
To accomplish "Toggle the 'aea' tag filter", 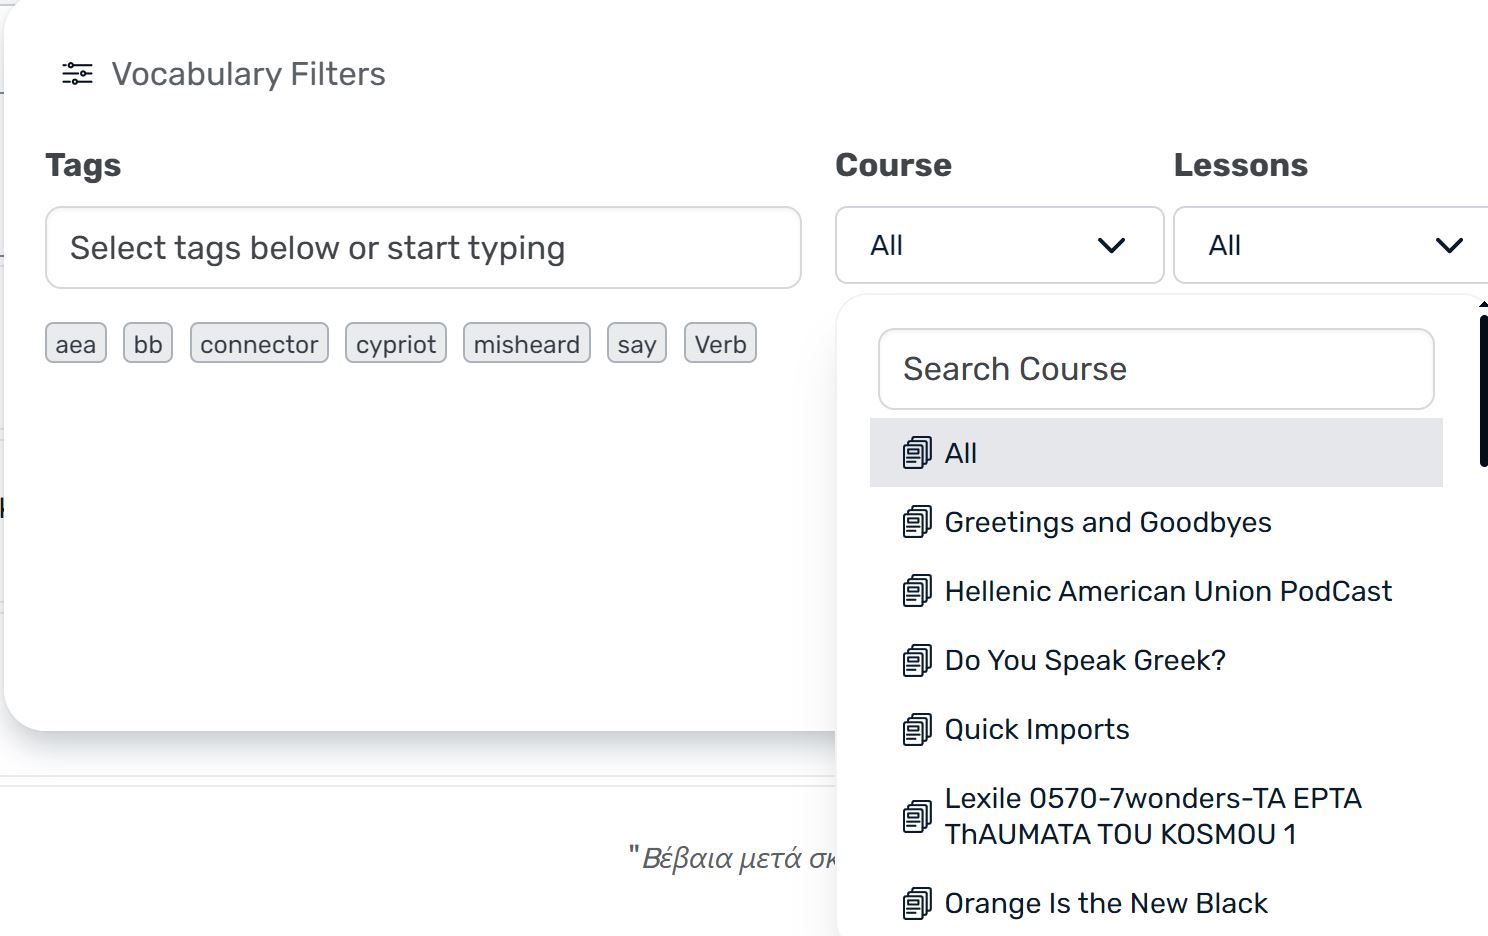I will click(76, 344).
